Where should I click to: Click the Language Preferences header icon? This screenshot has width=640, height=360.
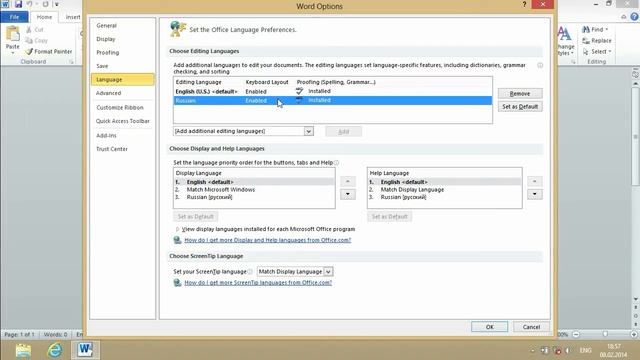click(178, 29)
